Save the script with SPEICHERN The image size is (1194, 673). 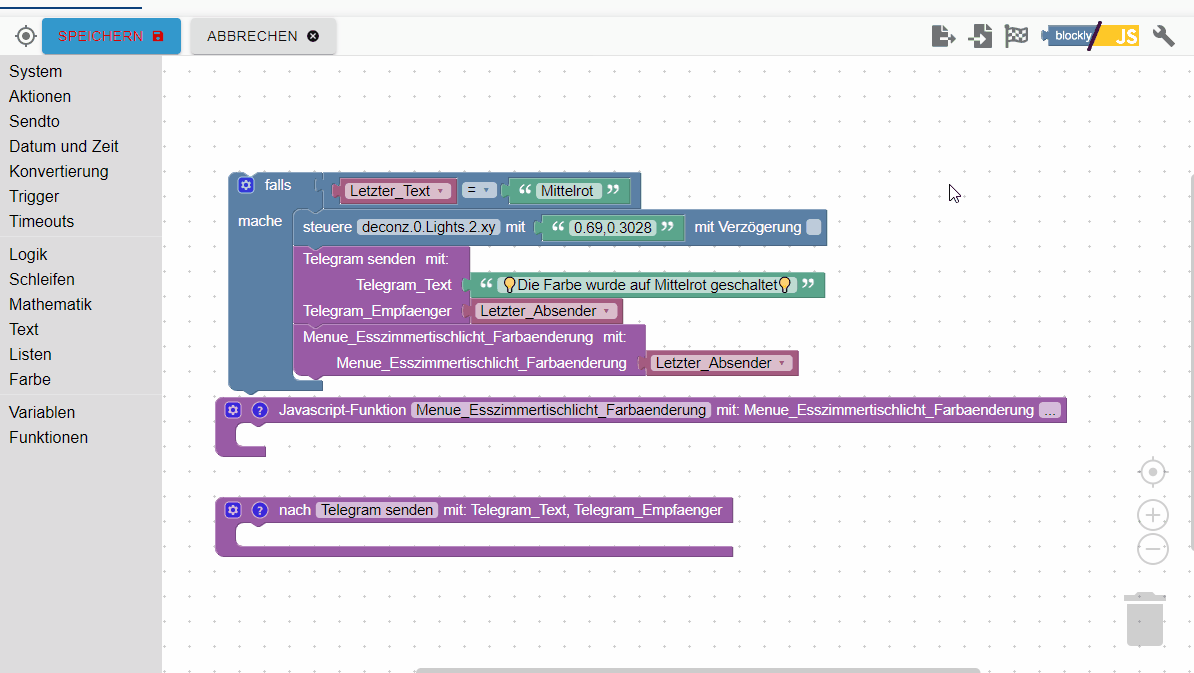point(111,36)
